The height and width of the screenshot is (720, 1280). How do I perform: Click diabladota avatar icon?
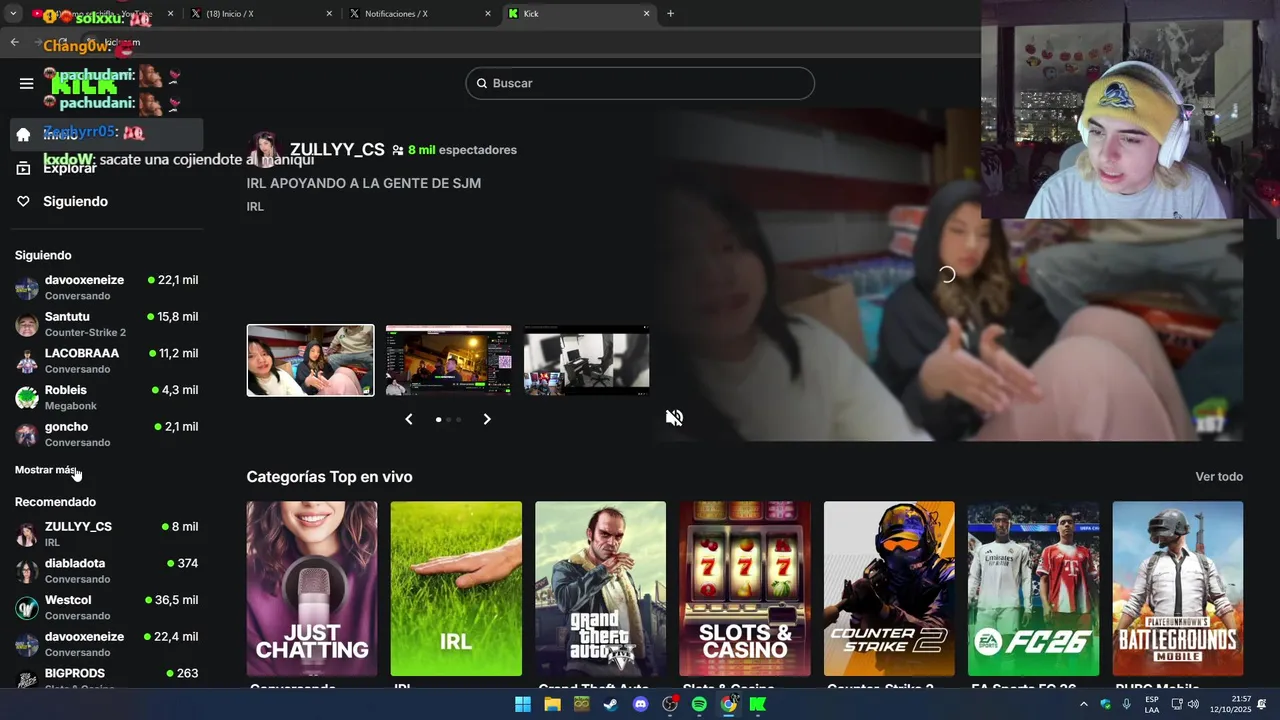pos(27,572)
